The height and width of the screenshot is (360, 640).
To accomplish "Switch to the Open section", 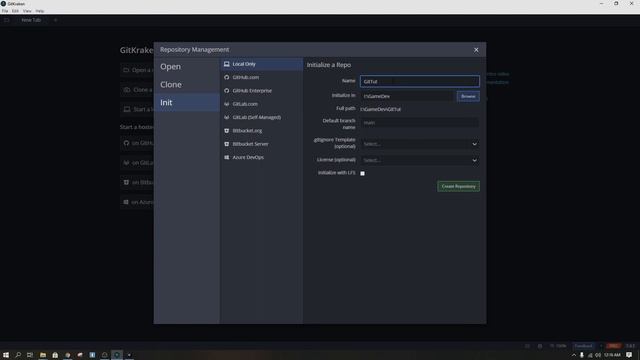I will point(187,67).
